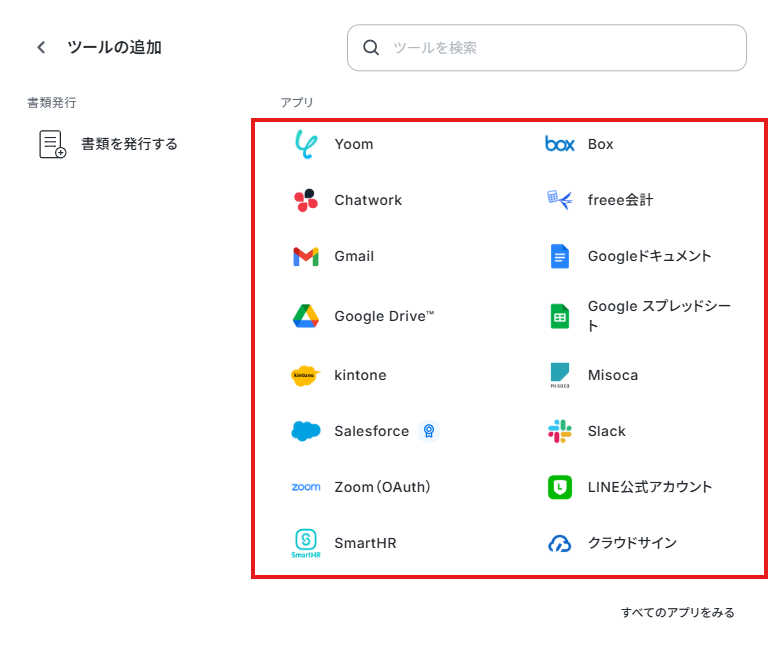The image size is (777, 663).
Task: Click the Google スプレッドシート icon
Action: click(559, 316)
